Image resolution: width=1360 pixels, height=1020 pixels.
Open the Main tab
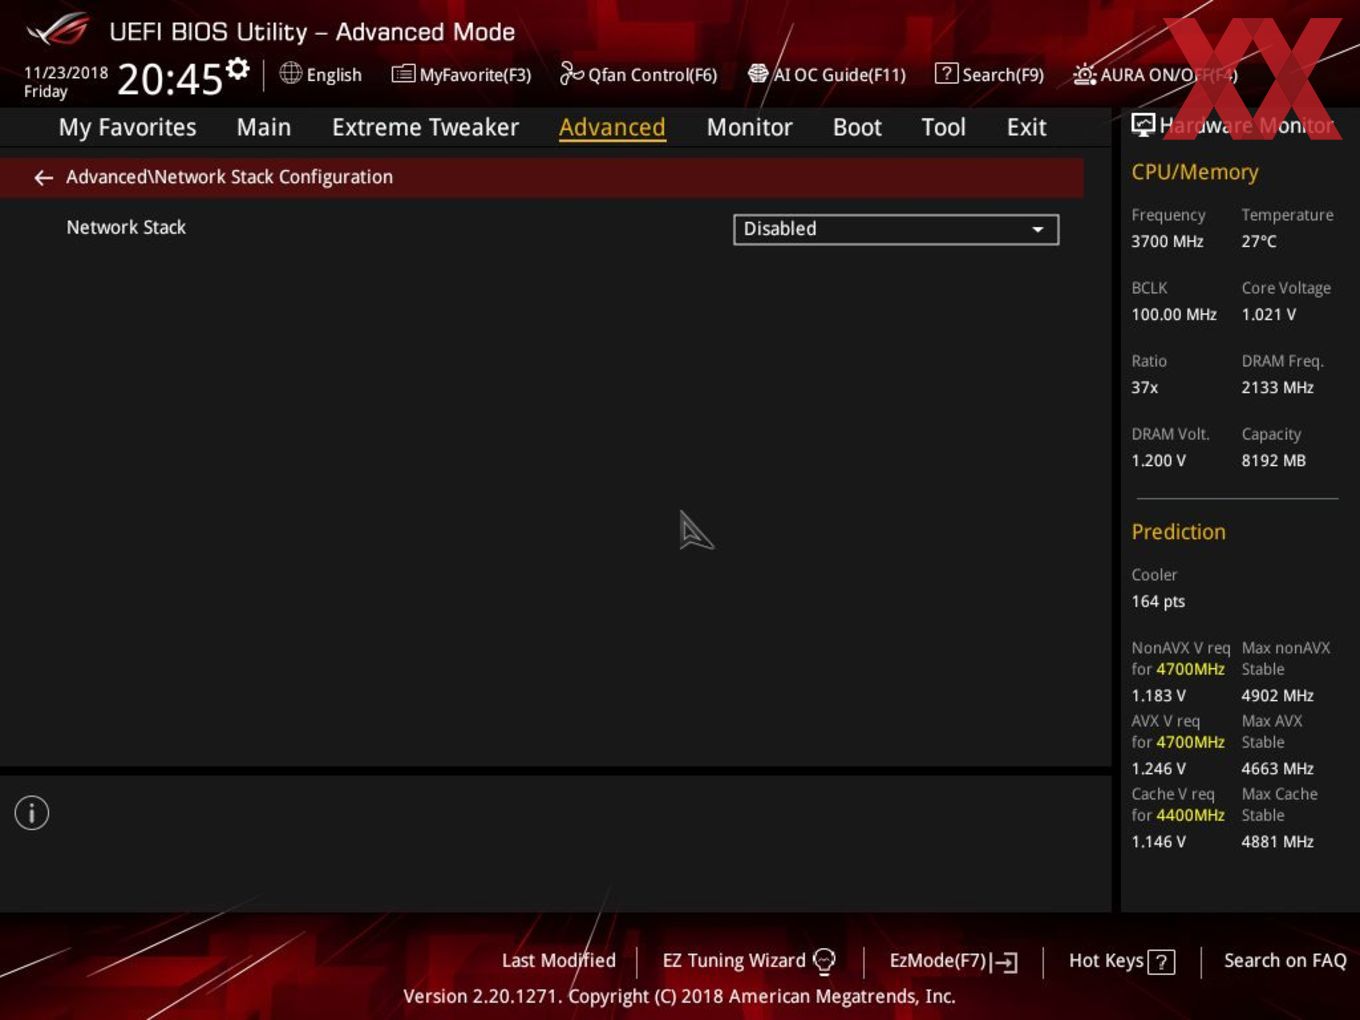coord(264,127)
